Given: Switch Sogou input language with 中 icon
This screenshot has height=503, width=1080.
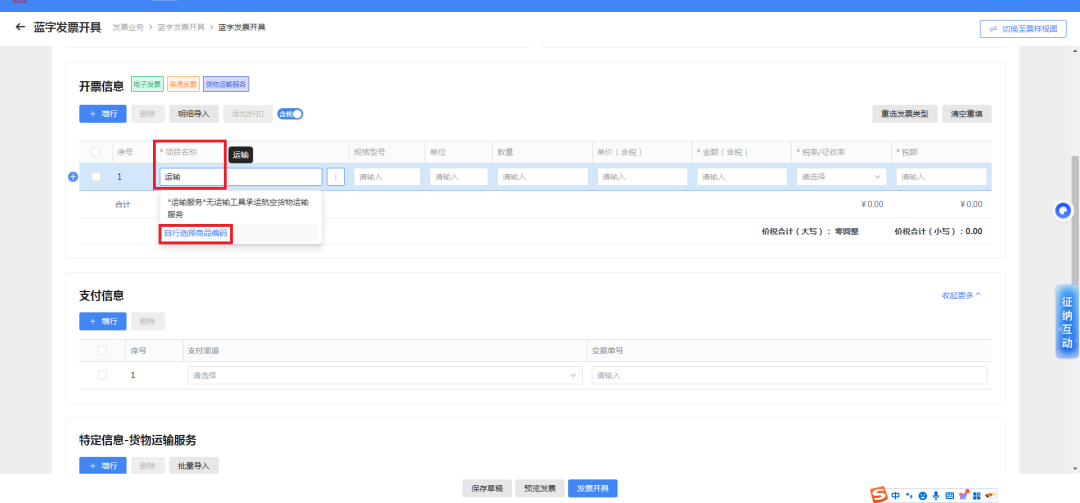Looking at the screenshot, I should tap(895, 495).
